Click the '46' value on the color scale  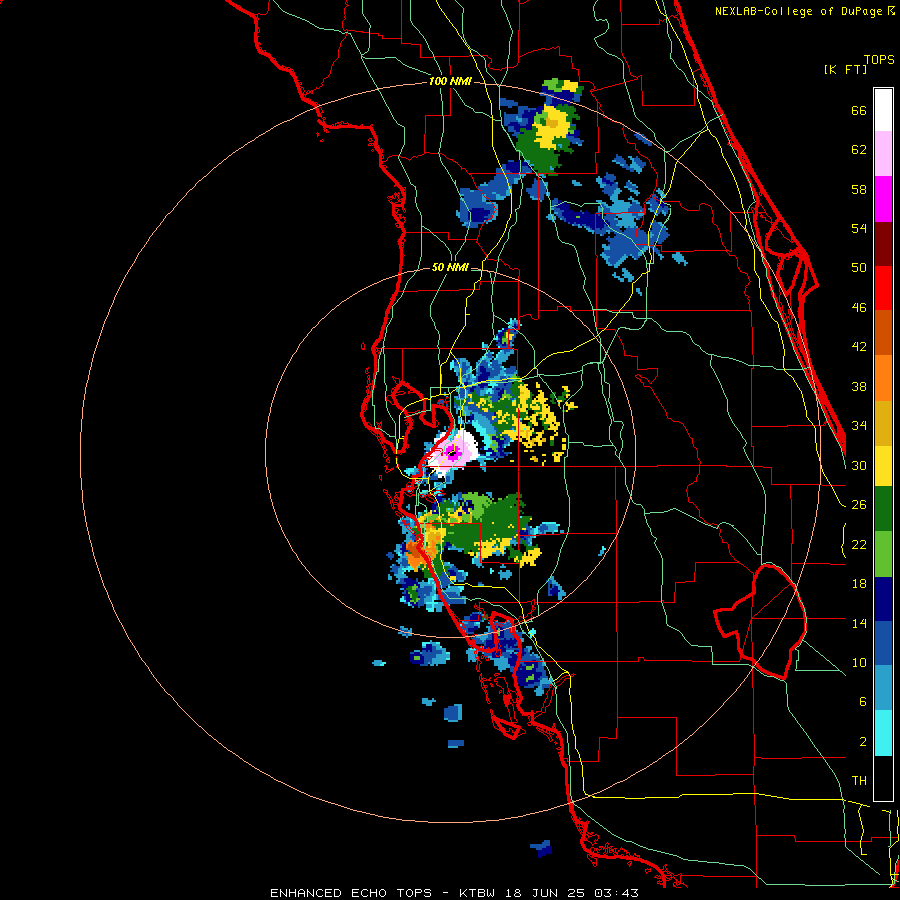point(859,308)
